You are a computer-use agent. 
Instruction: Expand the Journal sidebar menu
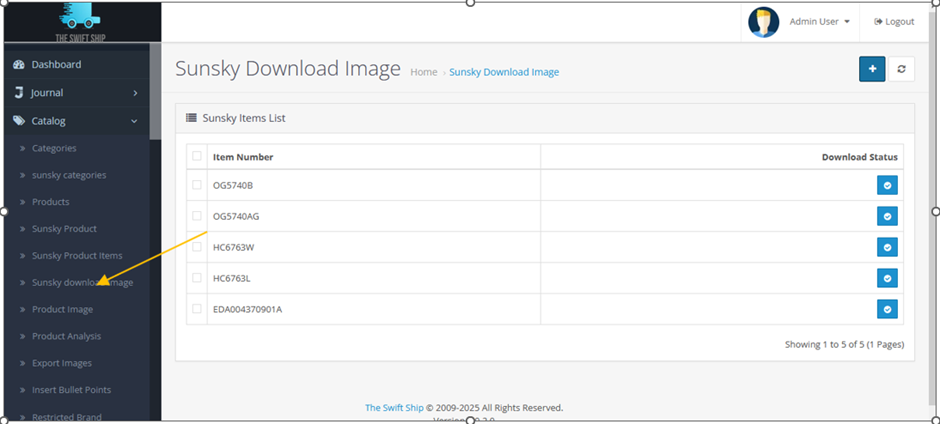point(75,93)
